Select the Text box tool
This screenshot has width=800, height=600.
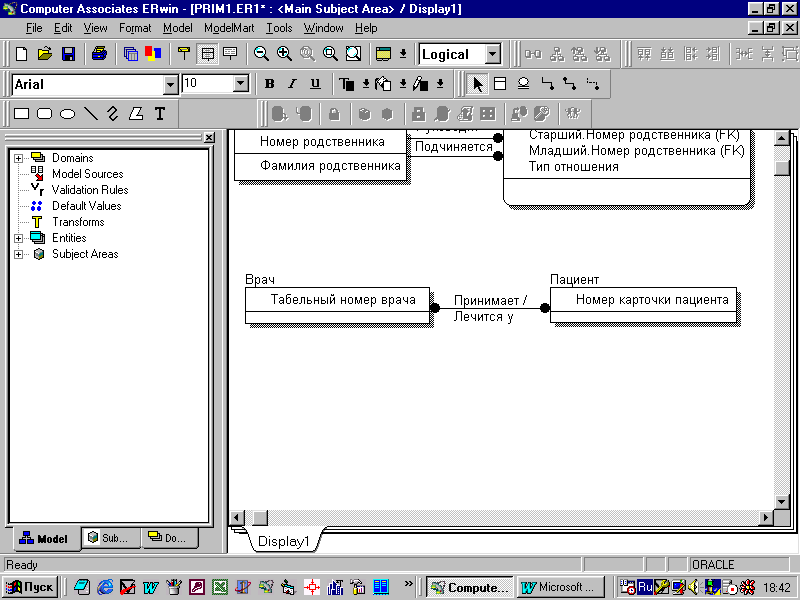[x=160, y=114]
